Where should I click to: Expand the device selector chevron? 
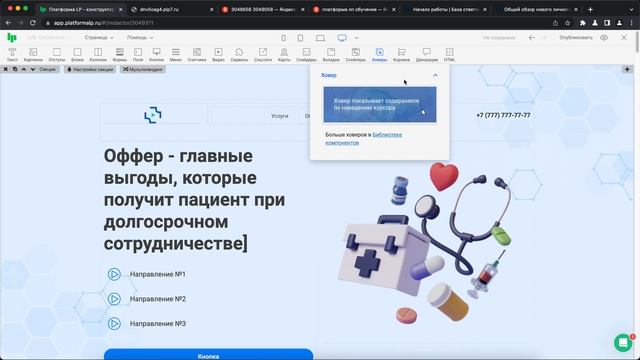[x=356, y=38]
